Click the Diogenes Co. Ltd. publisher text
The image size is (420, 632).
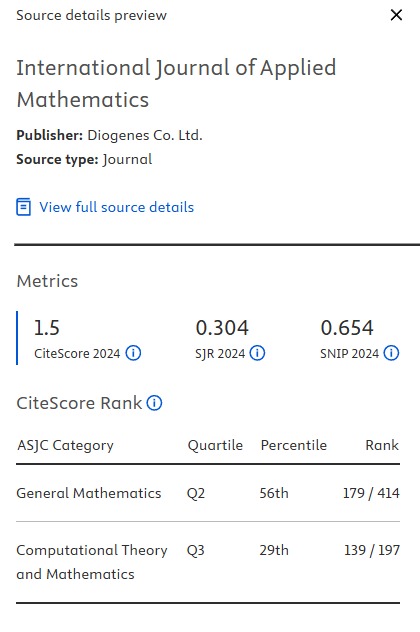pos(145,135)
